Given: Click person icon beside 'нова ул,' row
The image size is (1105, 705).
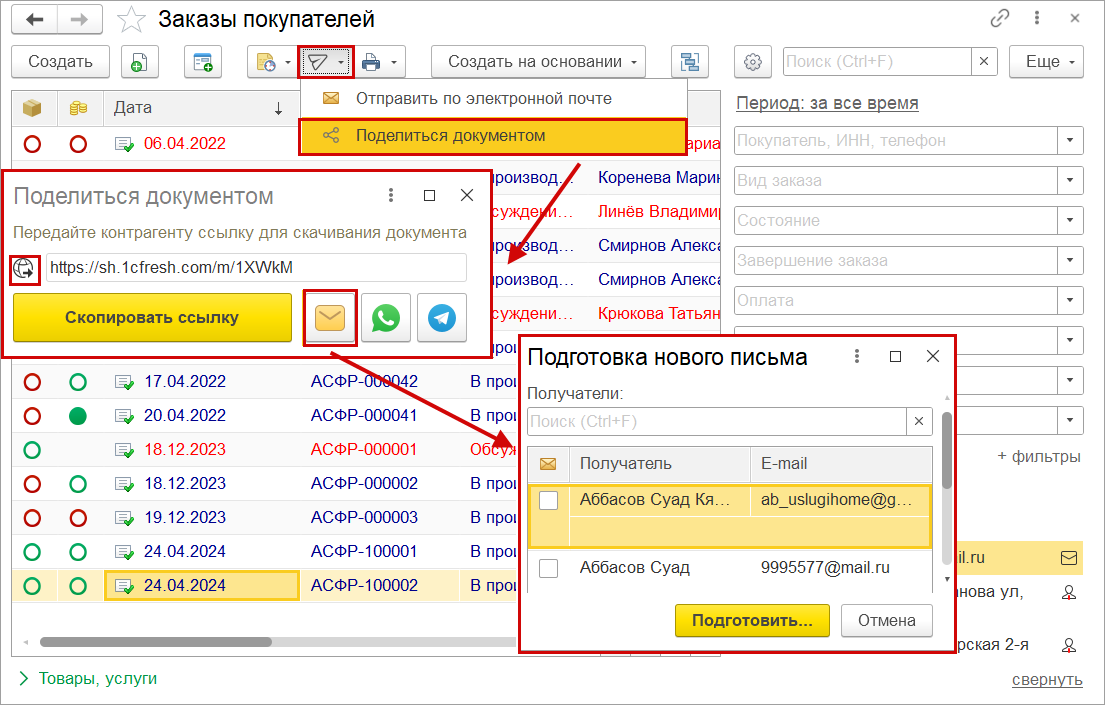Looking at the screenshot, I should tap(1068, 593).
